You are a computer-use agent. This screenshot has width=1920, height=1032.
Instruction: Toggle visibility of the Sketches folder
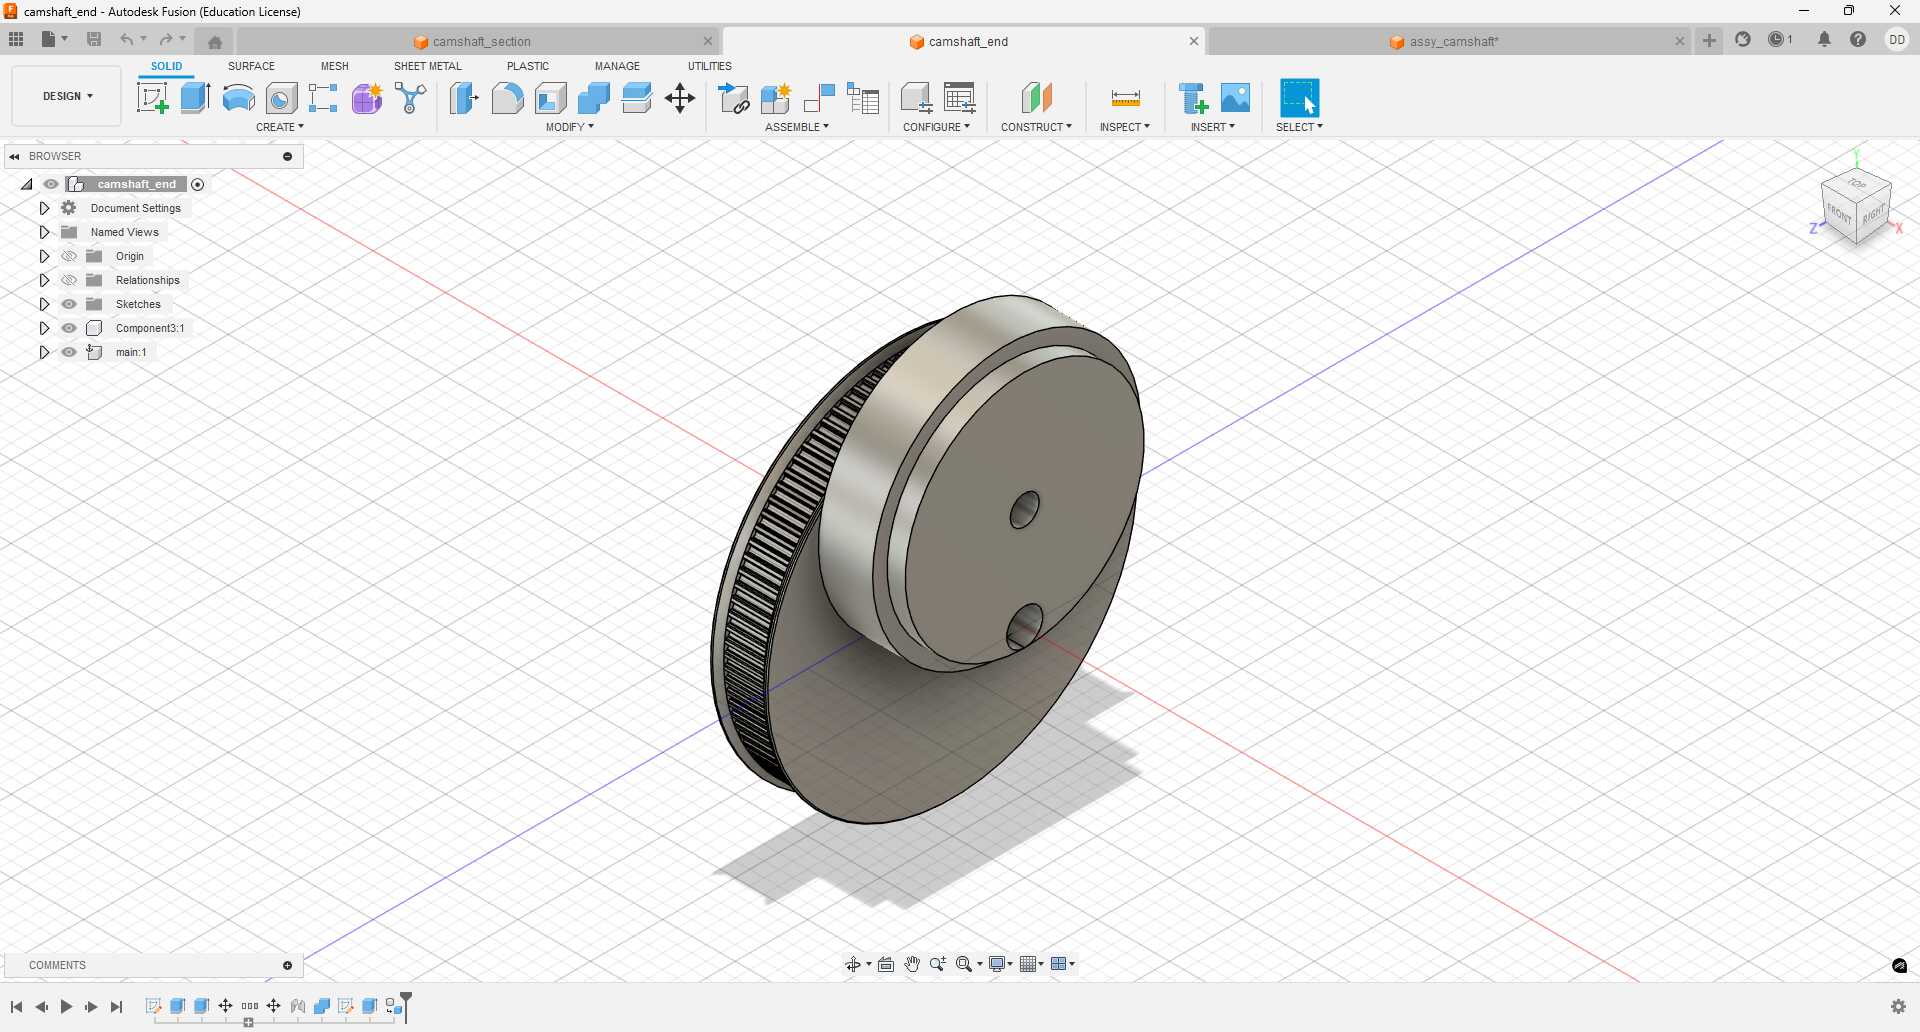(x=68, y=304)
